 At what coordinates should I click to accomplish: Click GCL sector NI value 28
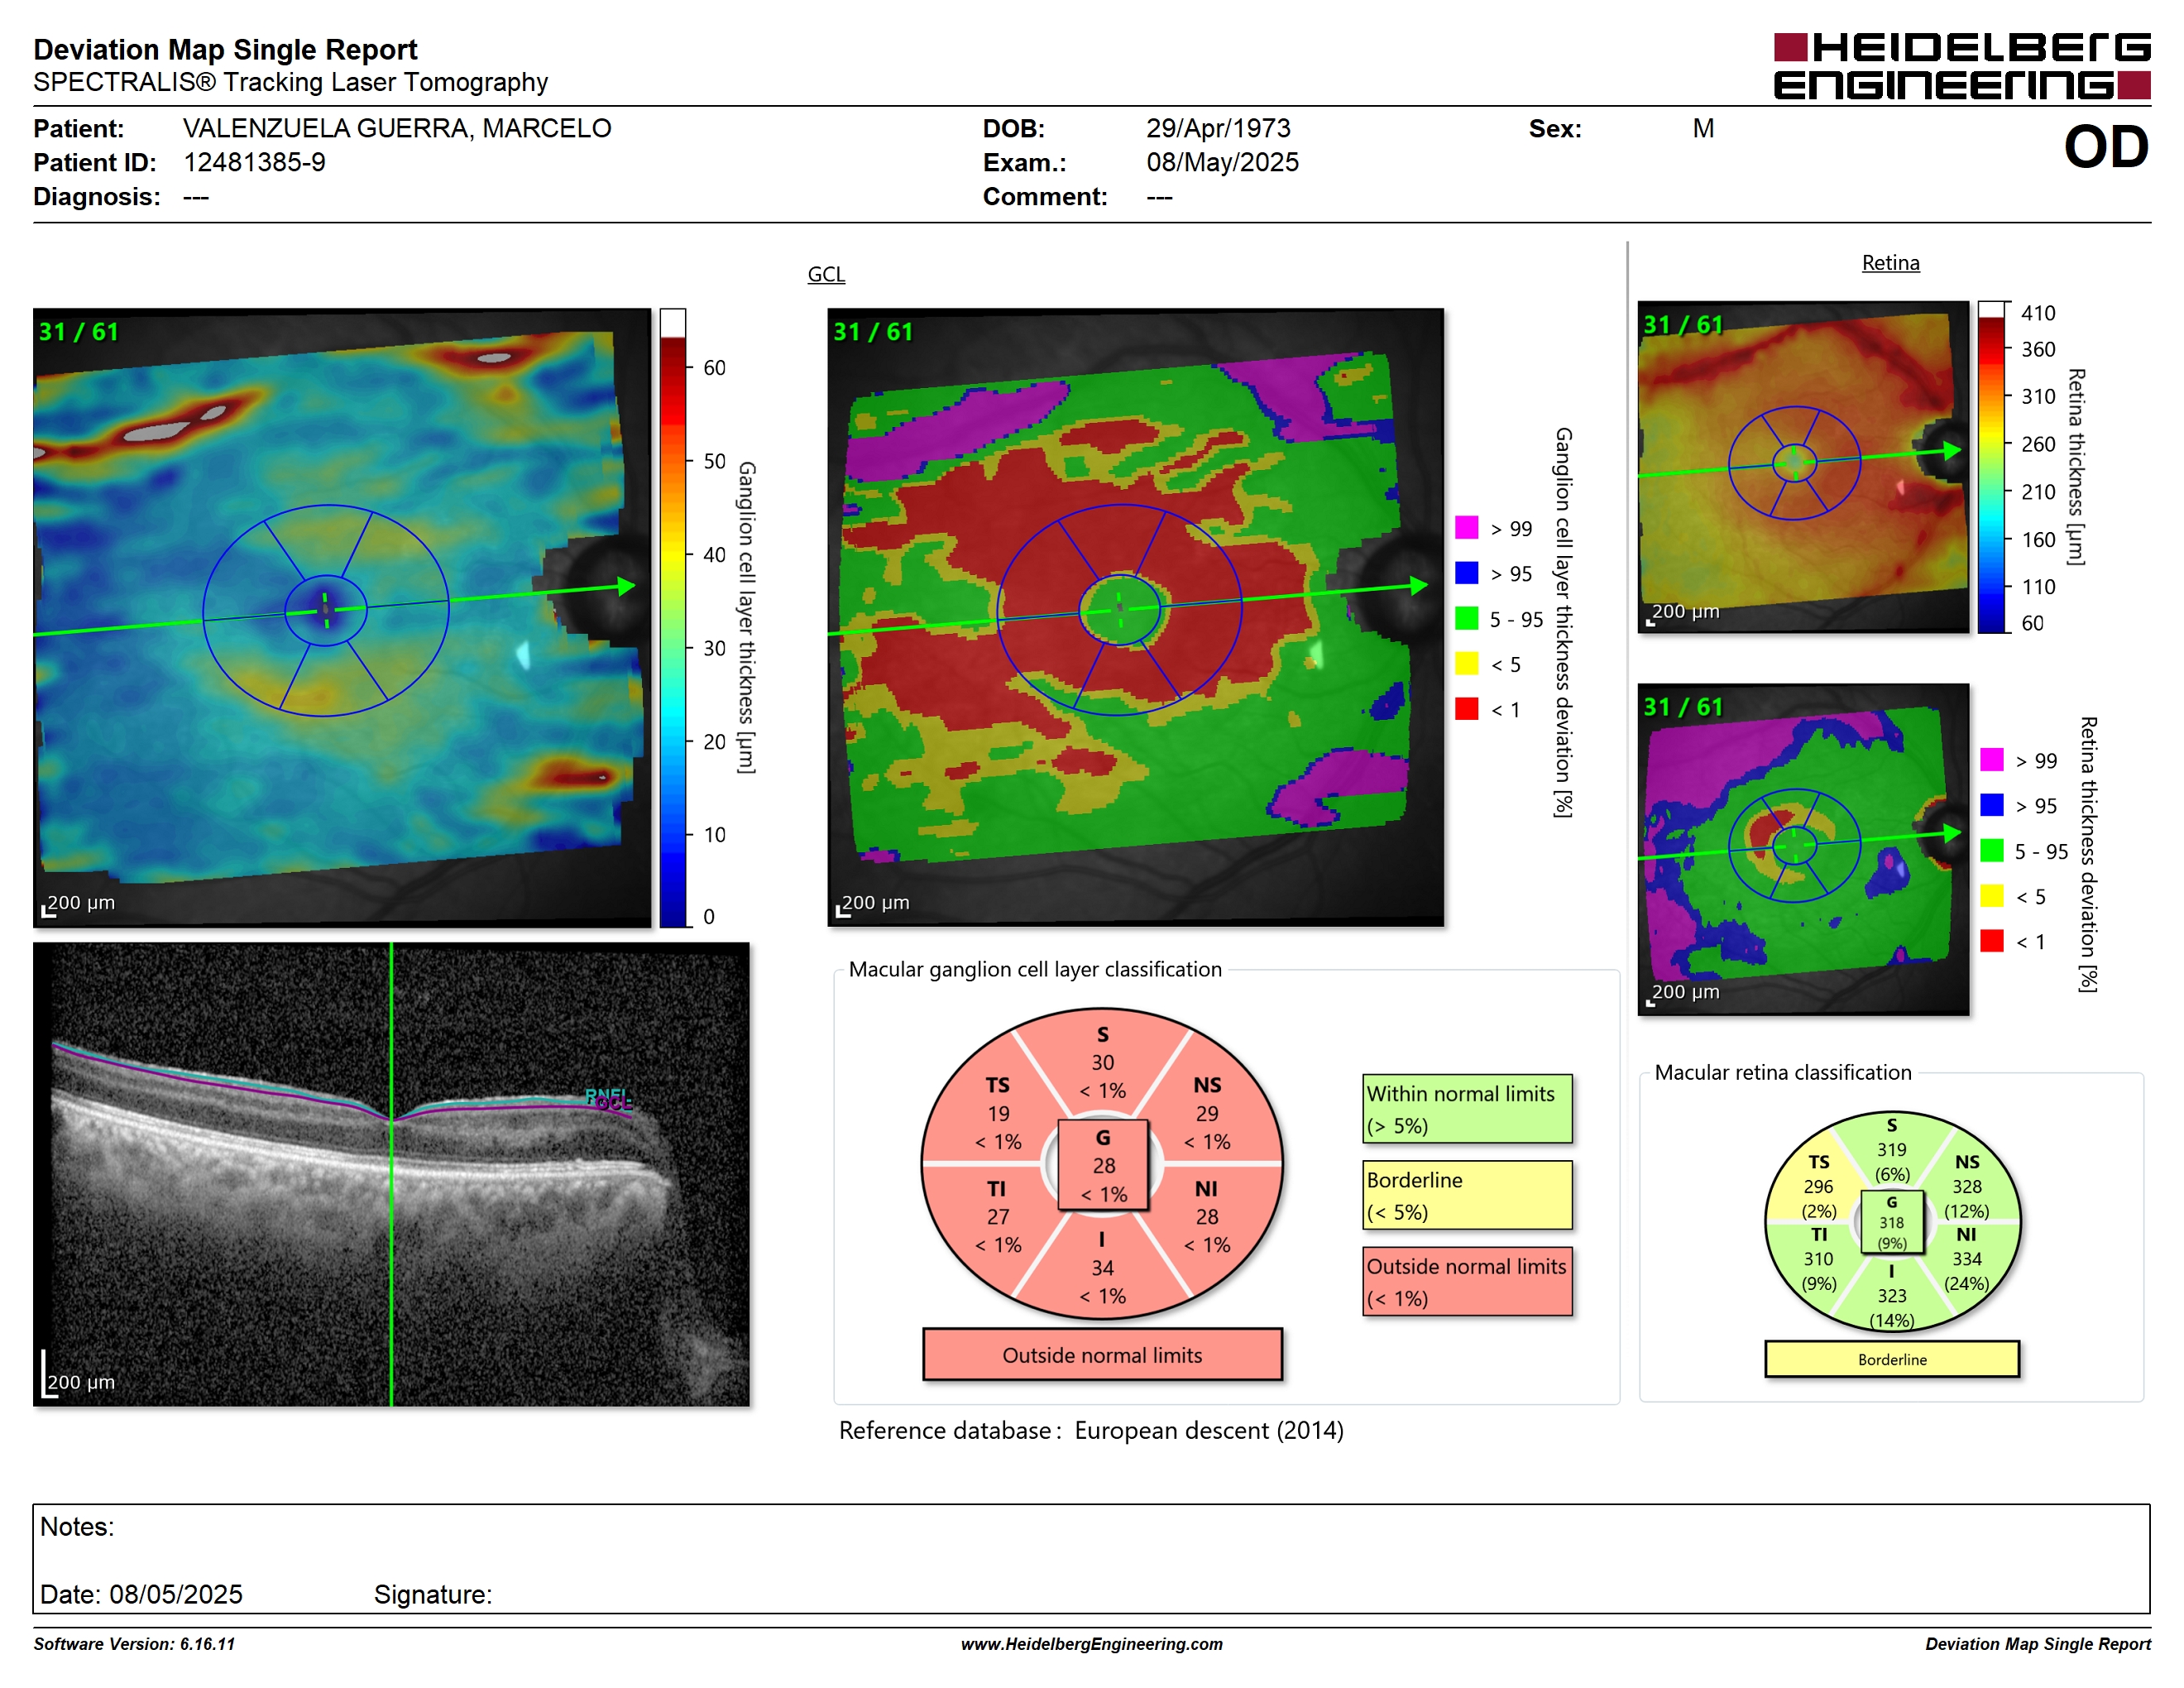point(1207,1217)
